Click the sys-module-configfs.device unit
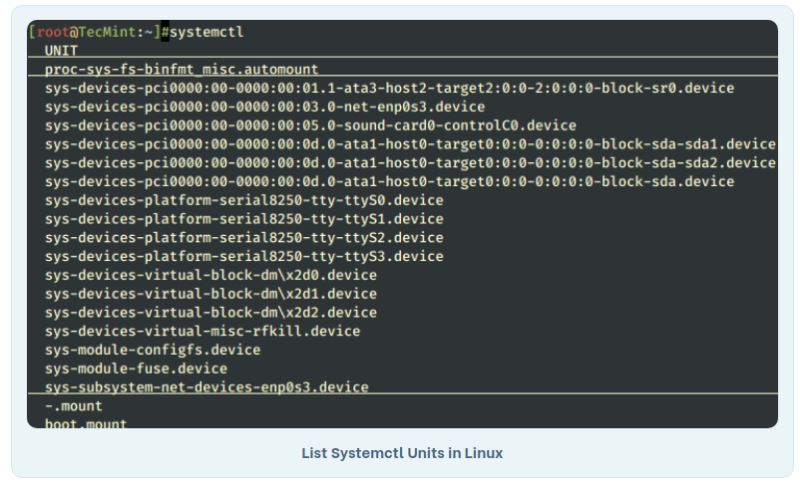800x483 pixels. [152, 350]
